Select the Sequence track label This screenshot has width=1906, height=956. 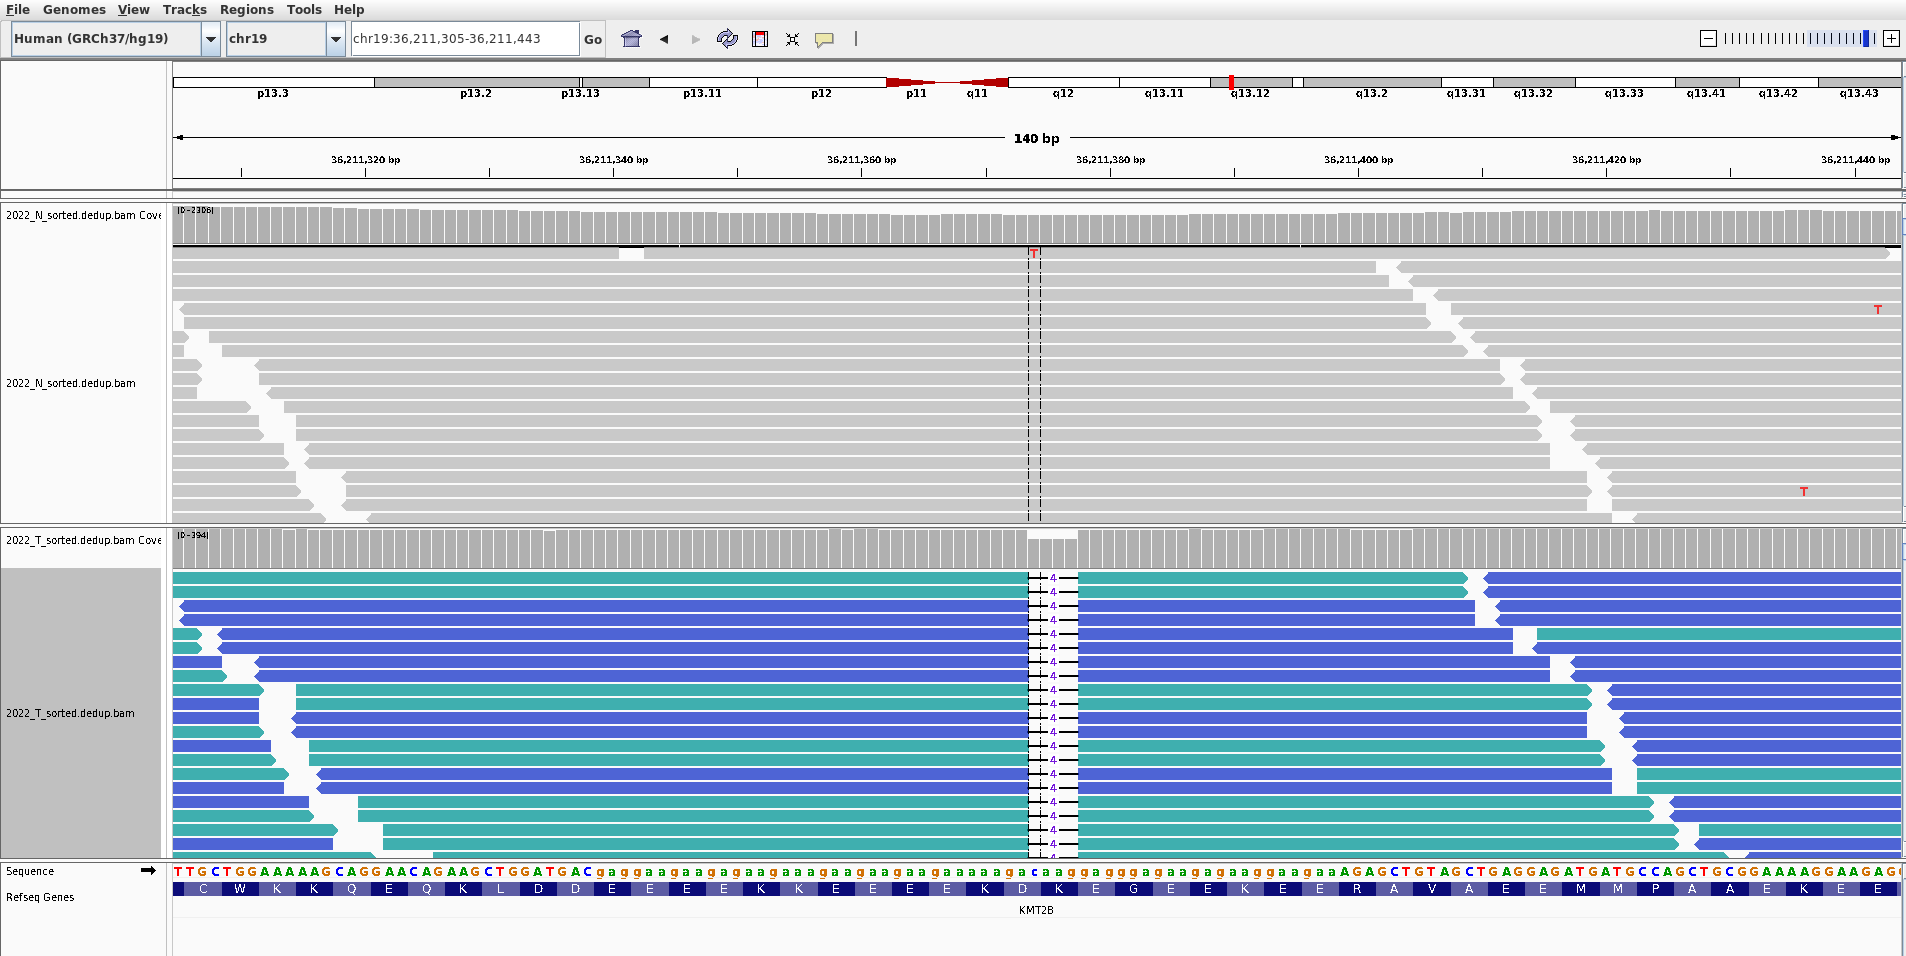(x=30, y=871)
